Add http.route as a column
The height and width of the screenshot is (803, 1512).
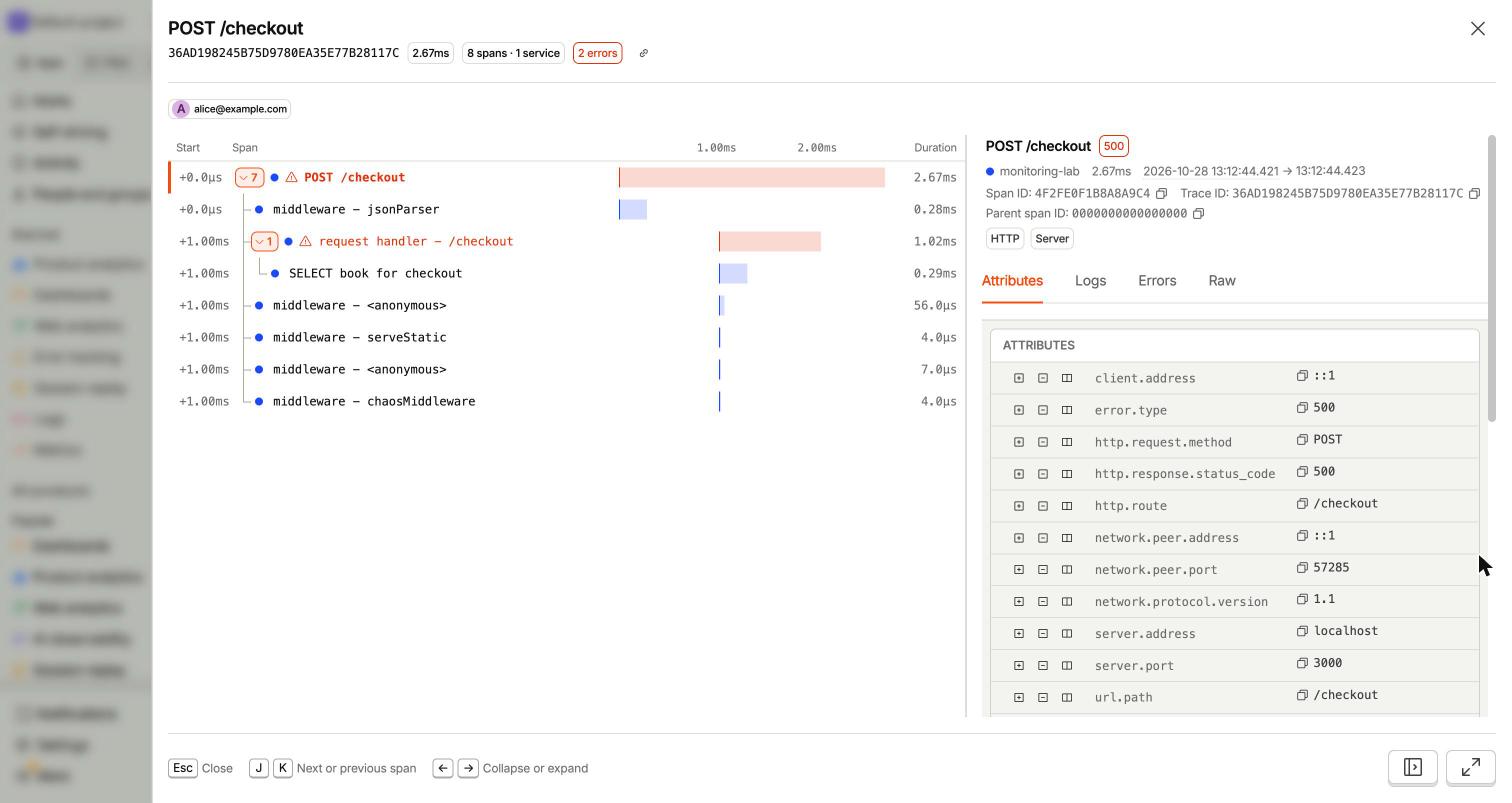pyautogui.click(x=1067, y=506)
